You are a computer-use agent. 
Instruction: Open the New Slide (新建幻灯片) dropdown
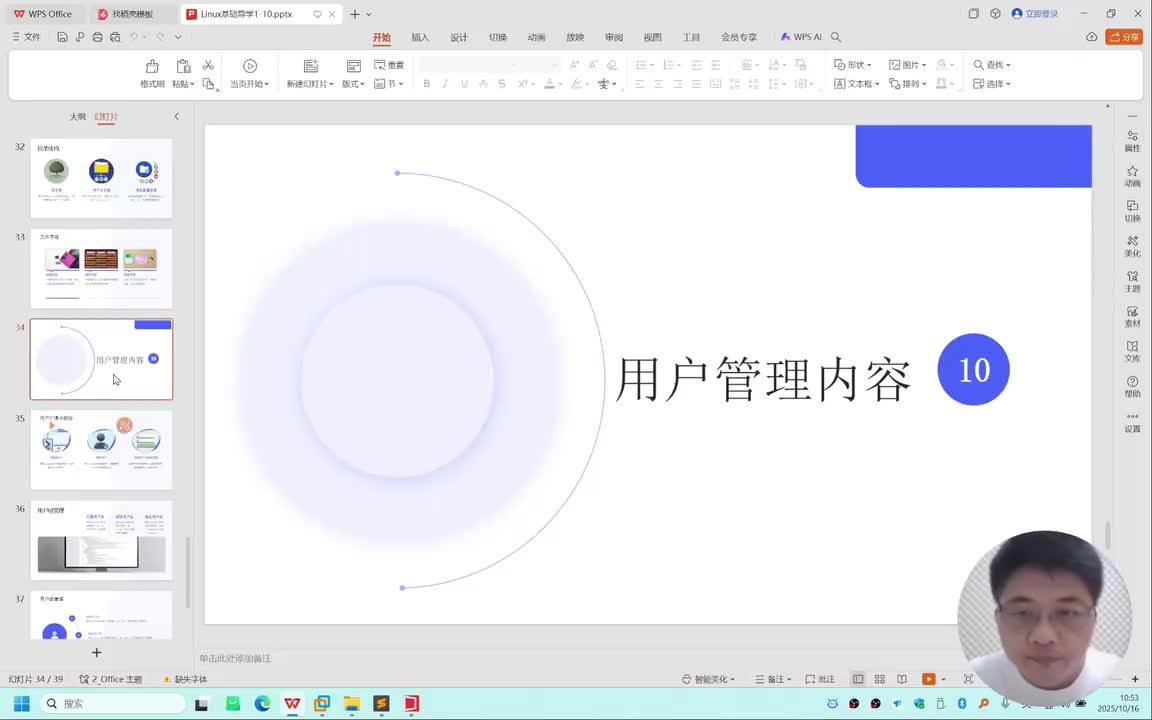click(x=310, y=84)
